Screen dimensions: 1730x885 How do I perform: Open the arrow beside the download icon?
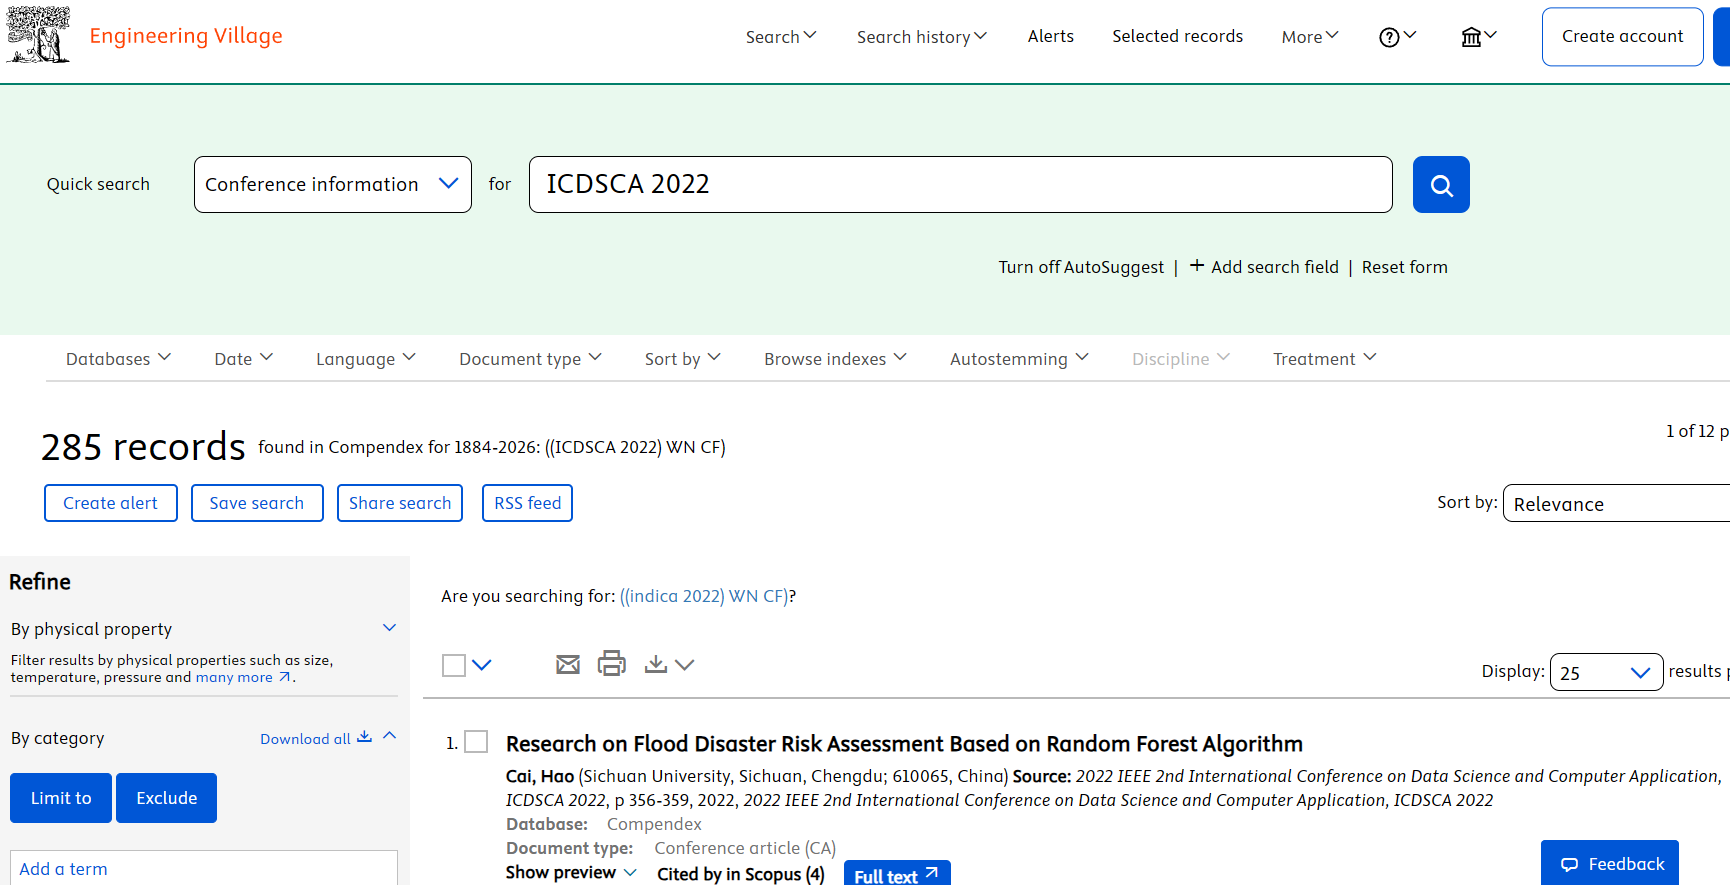[x=684, y=665]
